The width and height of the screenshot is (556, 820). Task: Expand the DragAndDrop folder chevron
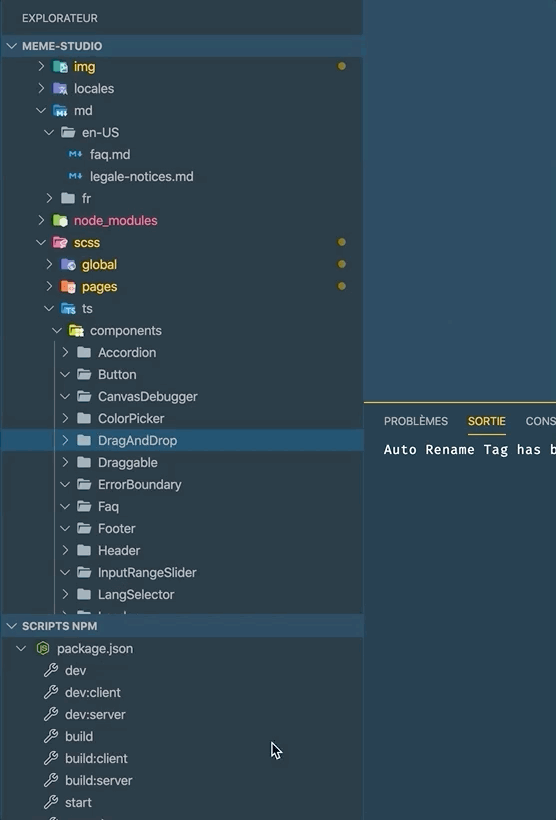tap(65, 440)
